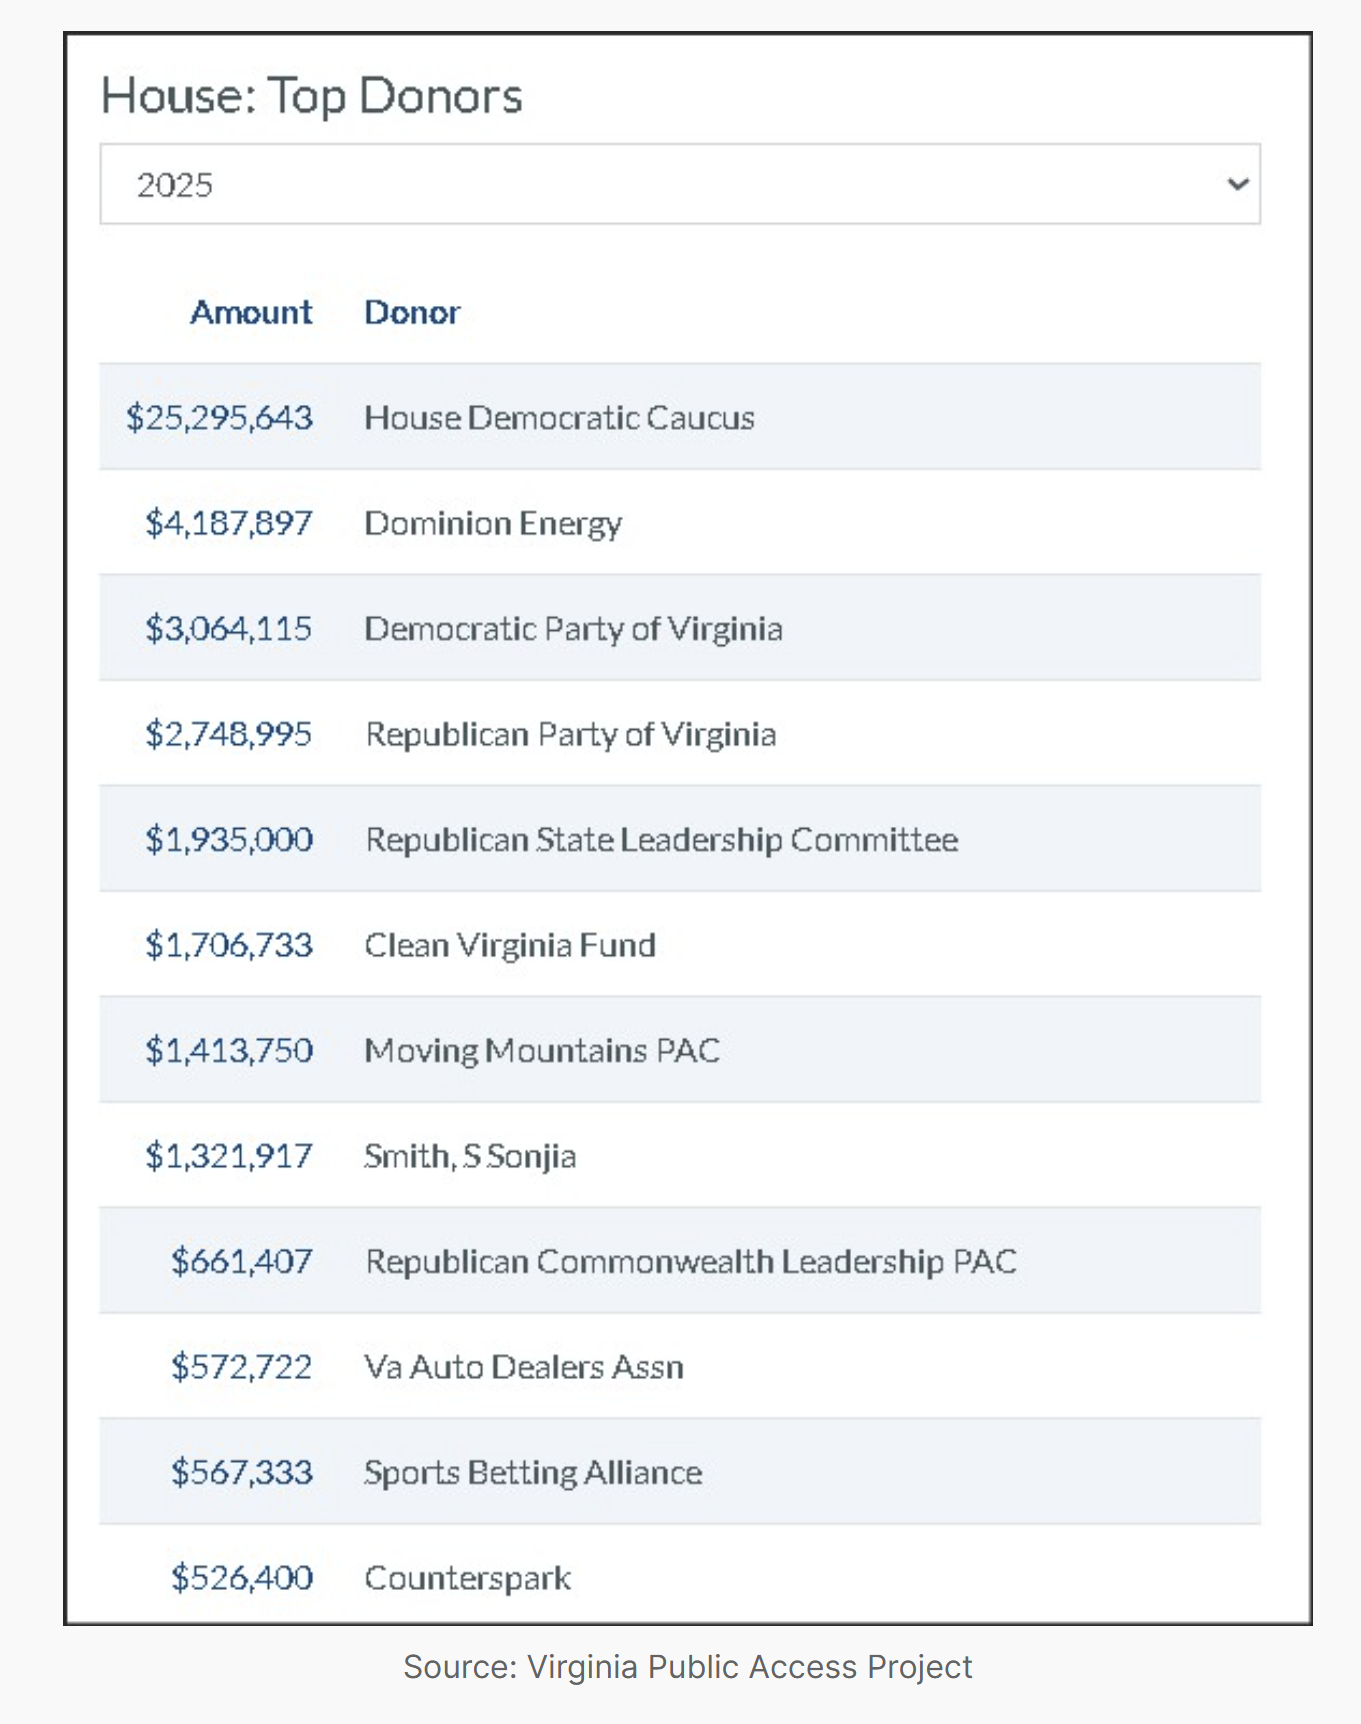Viewport: 1361px width, 1724px height.
Task: Click the House: Top Donors heading
Action: coord(312,96)
